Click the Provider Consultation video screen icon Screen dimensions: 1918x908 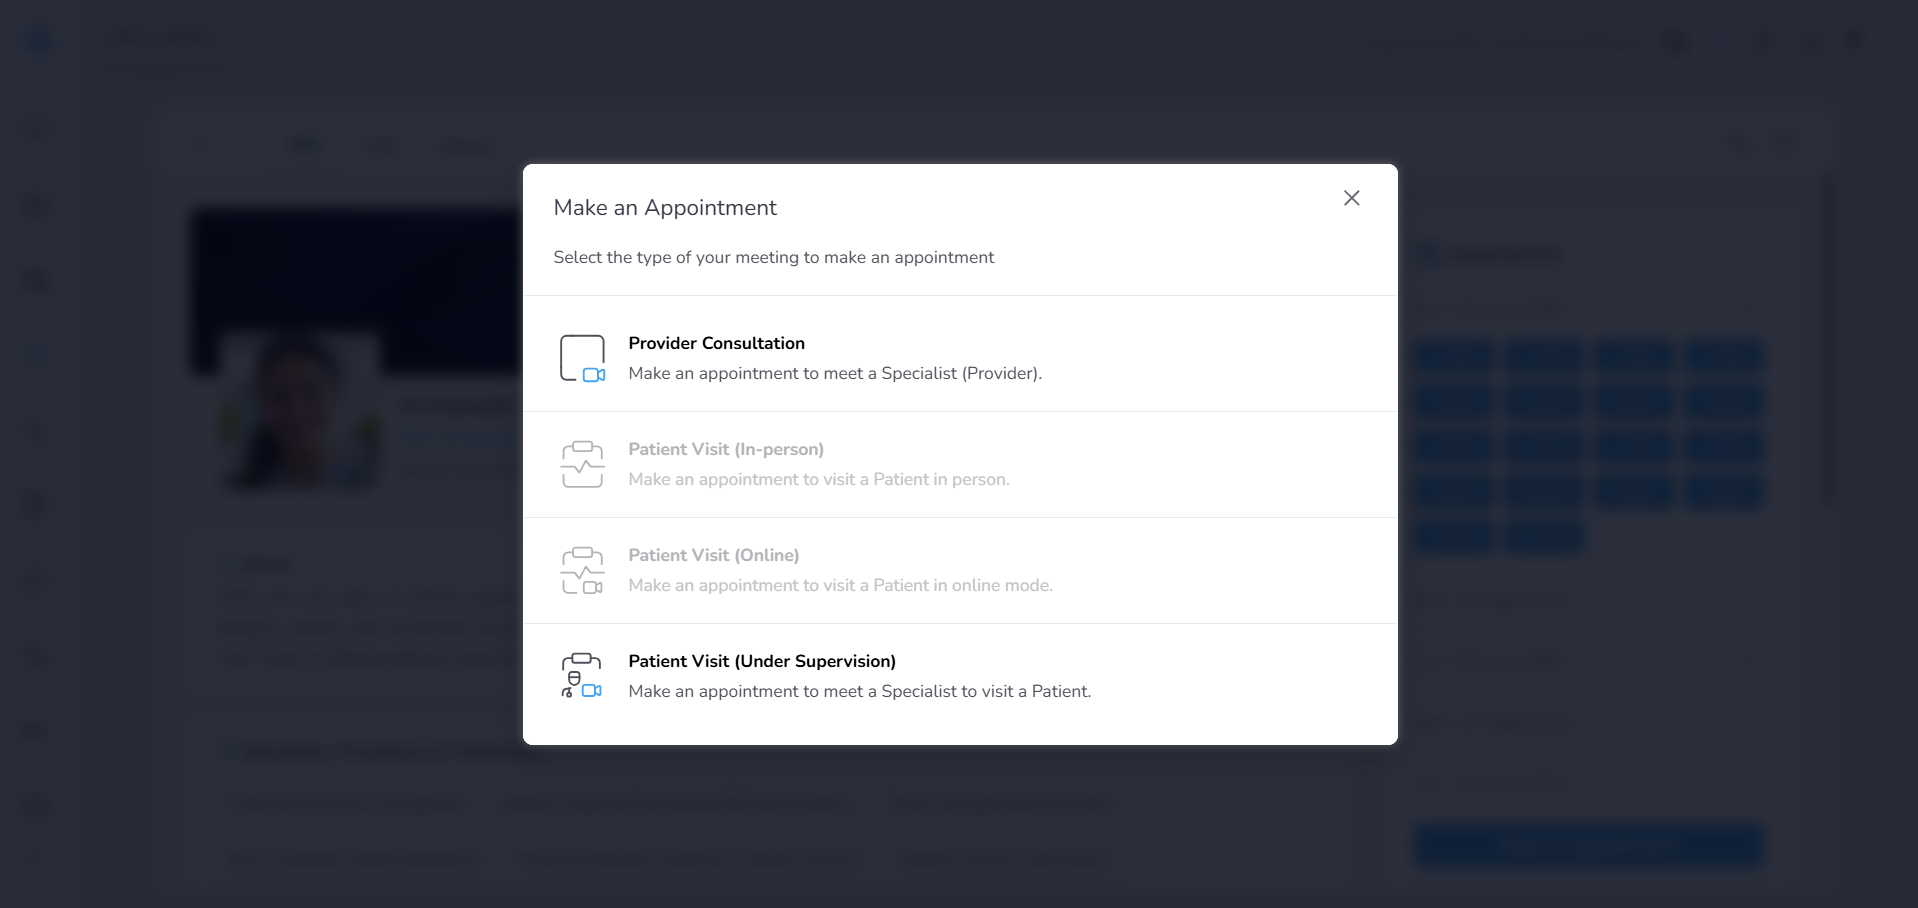(582, 359)
